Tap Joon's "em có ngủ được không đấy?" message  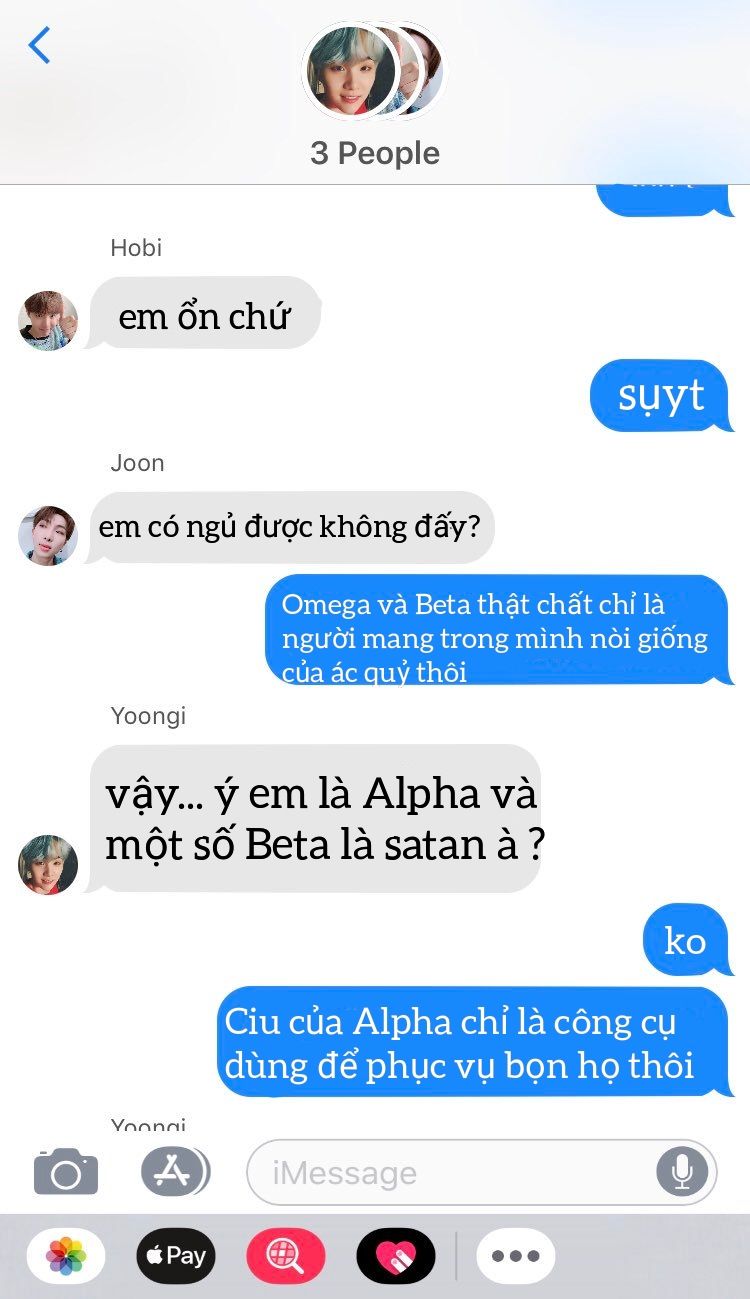(x=290, y=527)
